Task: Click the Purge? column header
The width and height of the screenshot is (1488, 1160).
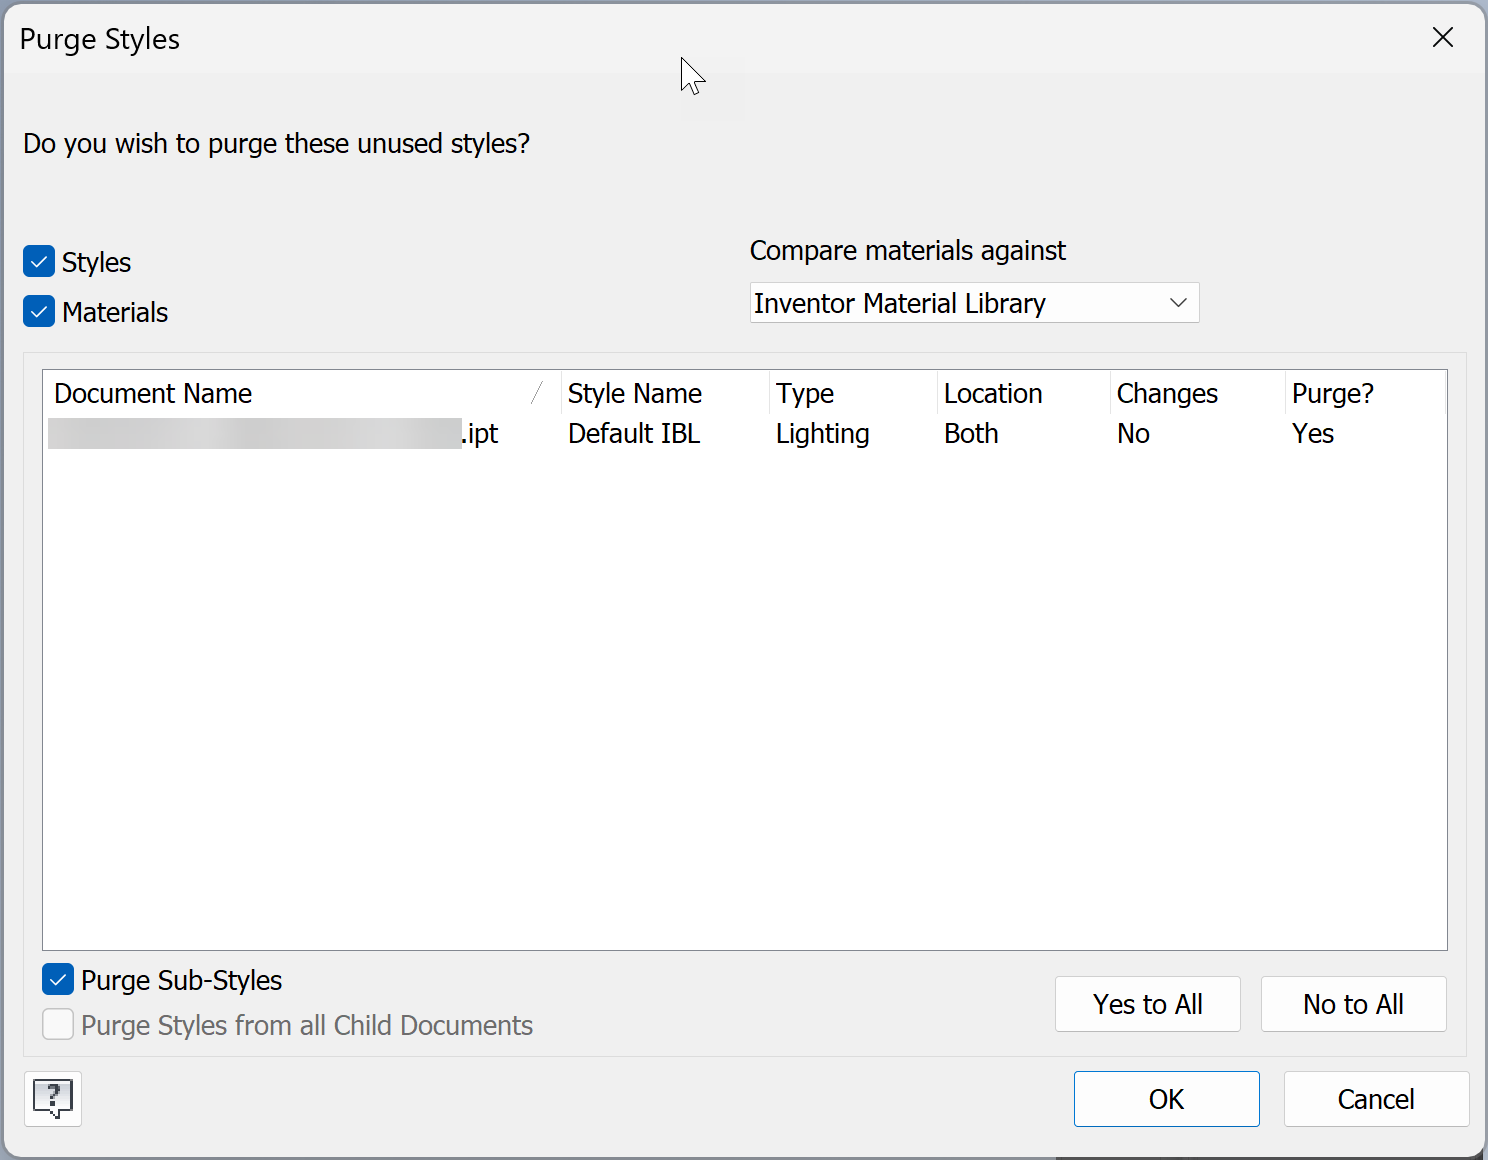Action: click(1332, 394)
